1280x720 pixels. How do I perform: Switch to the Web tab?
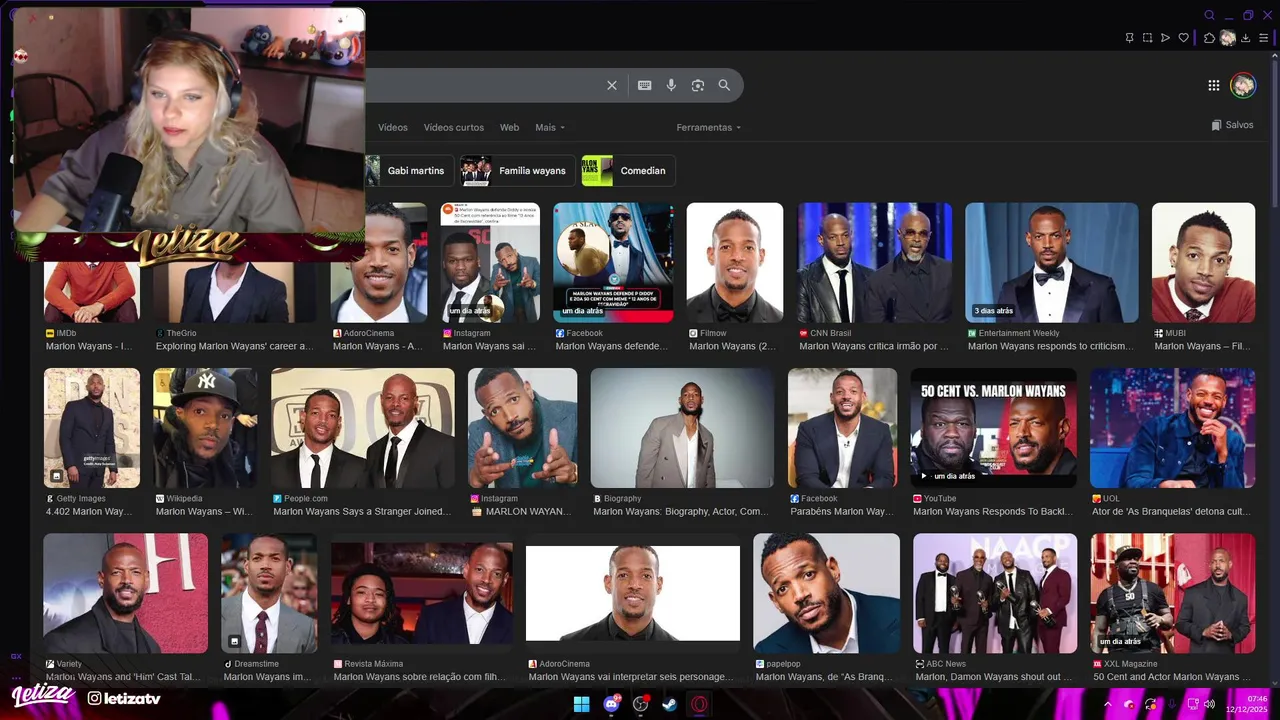509,127
